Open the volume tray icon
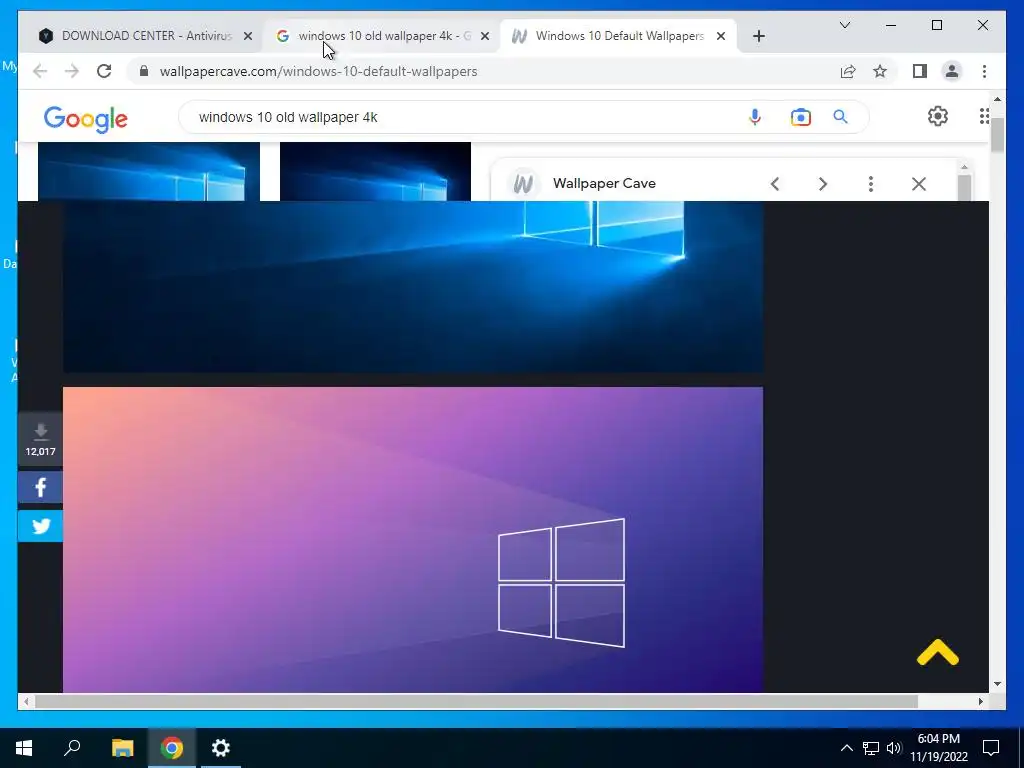The height and width of the screenshot is (768, 1024). 894,748
